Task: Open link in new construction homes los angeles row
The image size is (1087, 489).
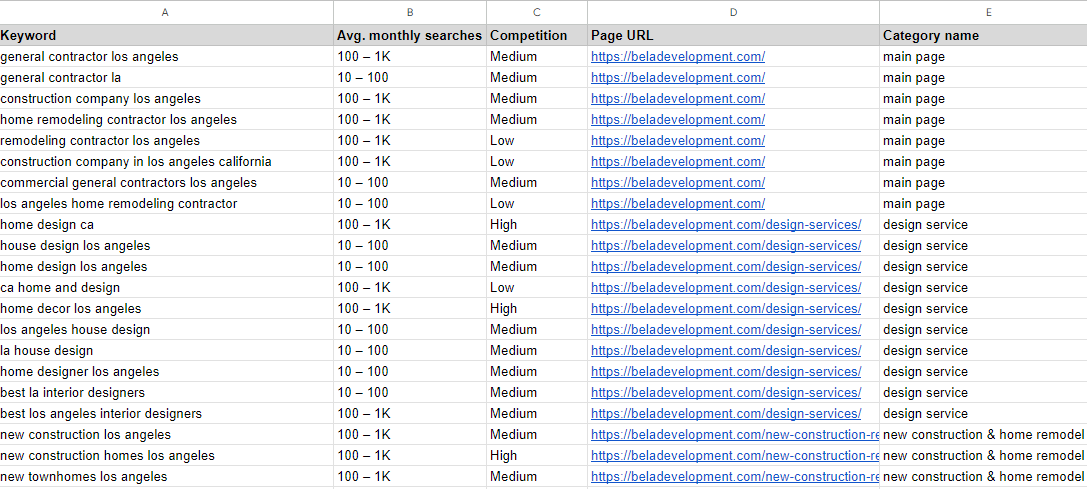Action: 735,456
